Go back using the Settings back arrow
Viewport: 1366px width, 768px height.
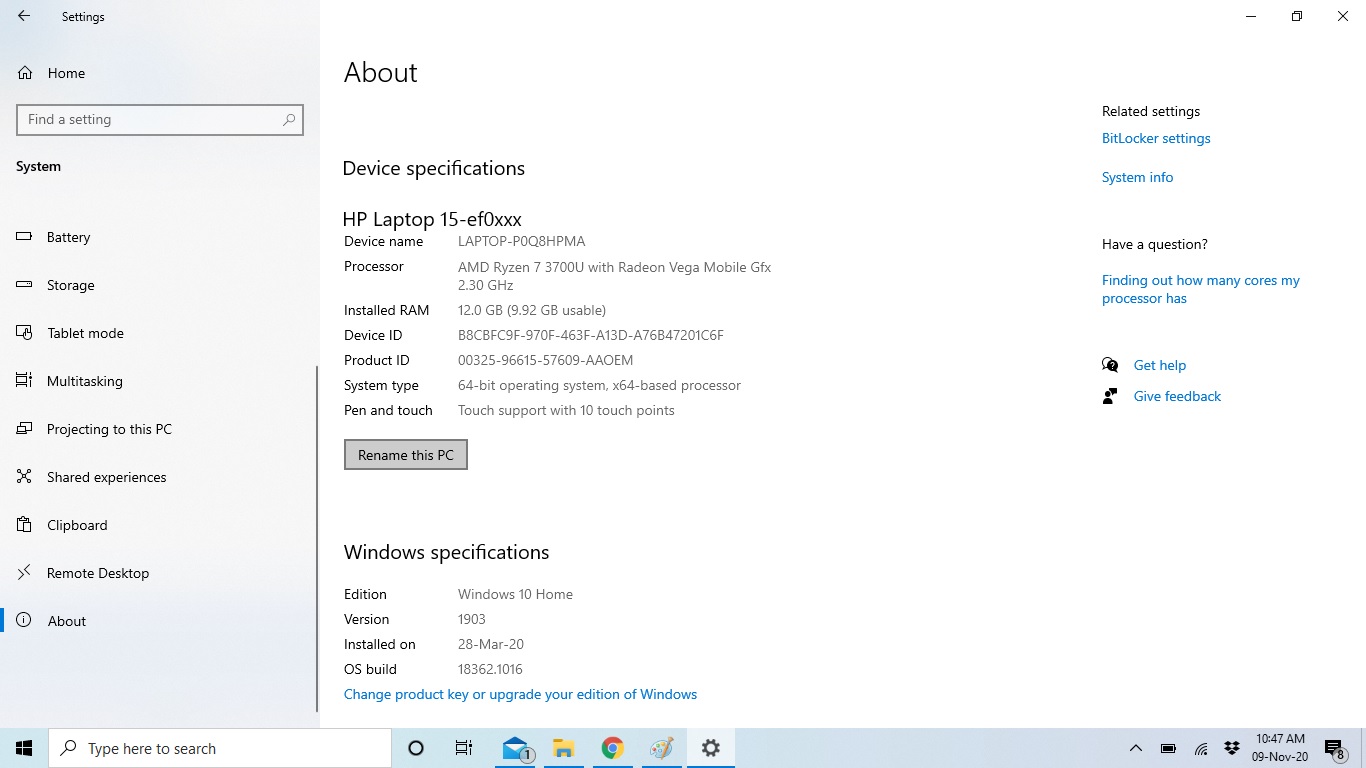click(x=24, y=16)
